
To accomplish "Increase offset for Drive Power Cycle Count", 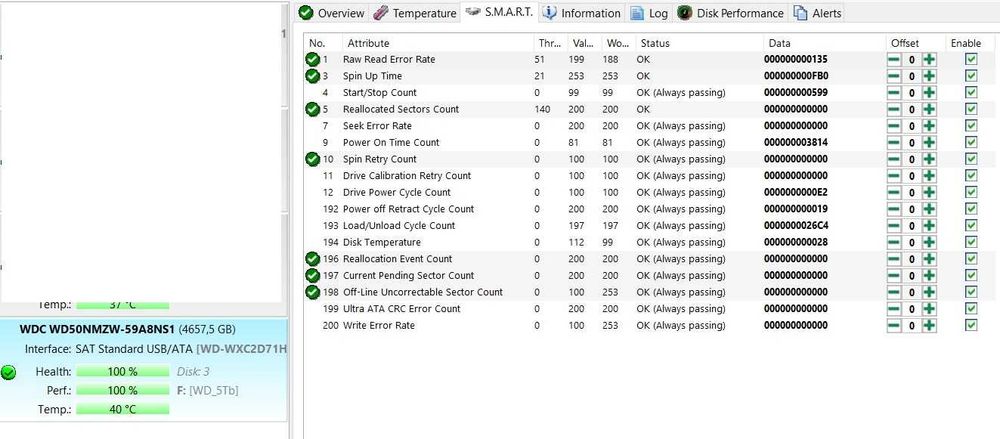I will [930, 192].
